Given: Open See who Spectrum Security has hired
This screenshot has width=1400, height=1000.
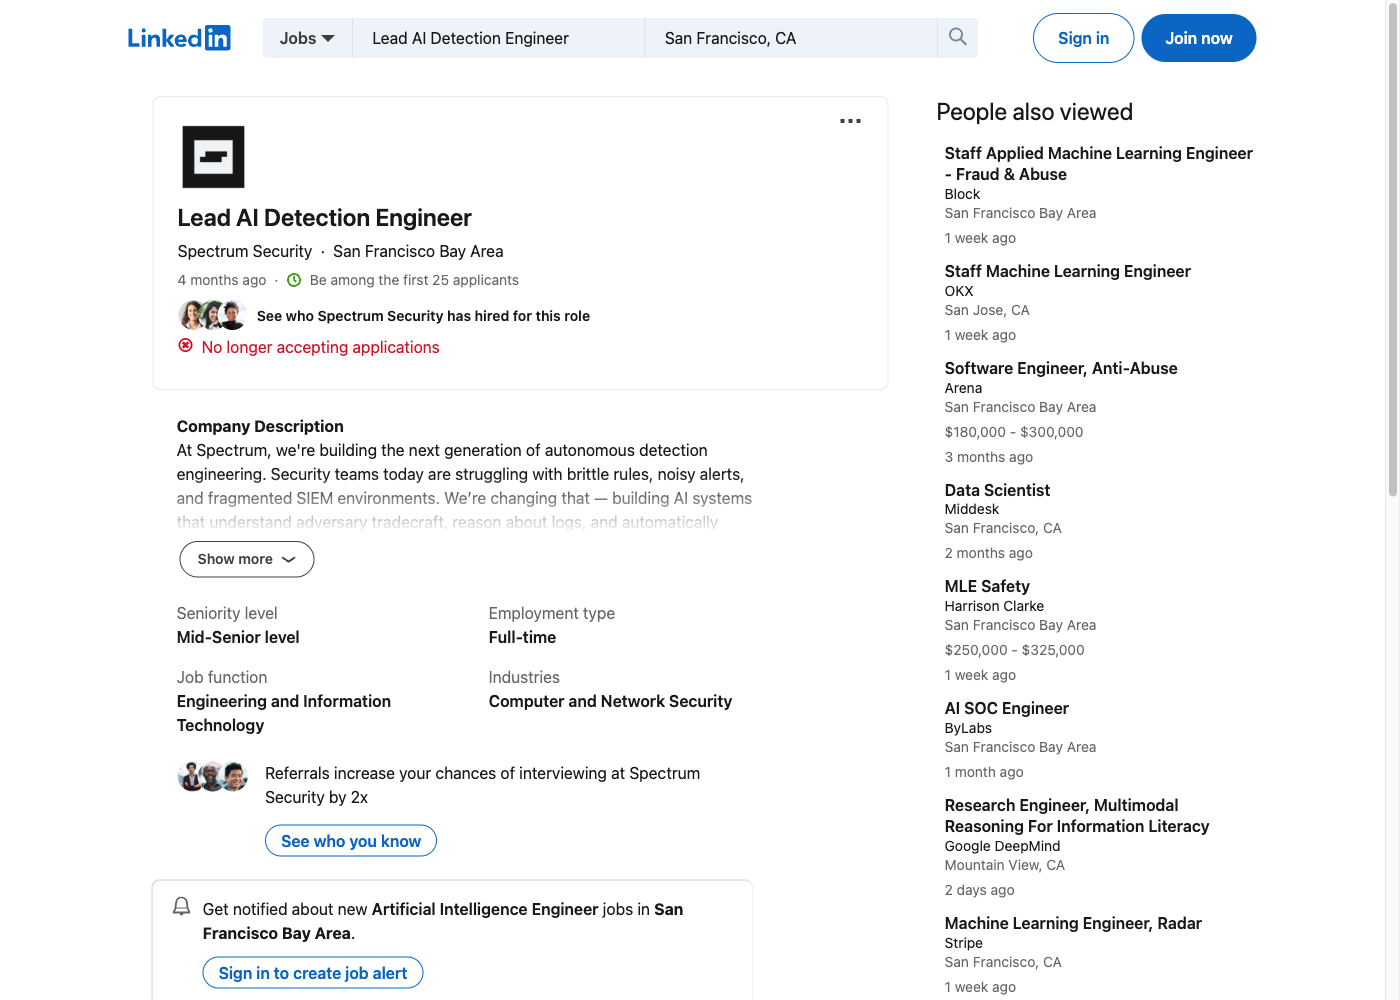Looking at the screenshot, I should (423, 316).
